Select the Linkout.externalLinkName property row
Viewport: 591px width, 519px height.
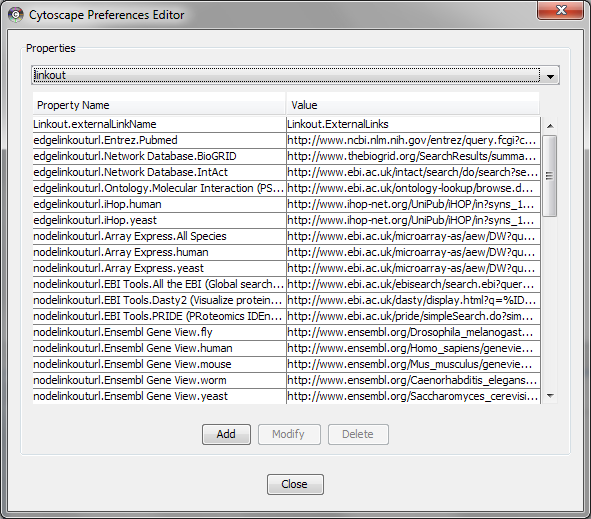[286, 124]
